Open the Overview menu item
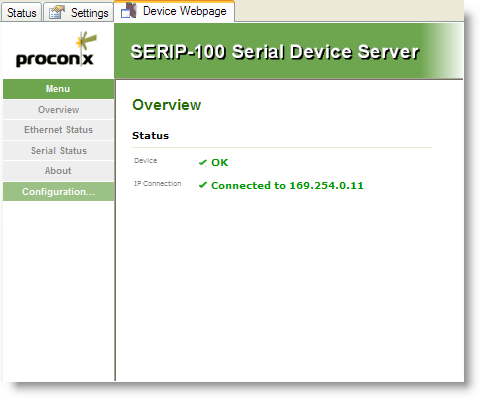This screenshot has height=398, width=480. (x=58, y=110)
